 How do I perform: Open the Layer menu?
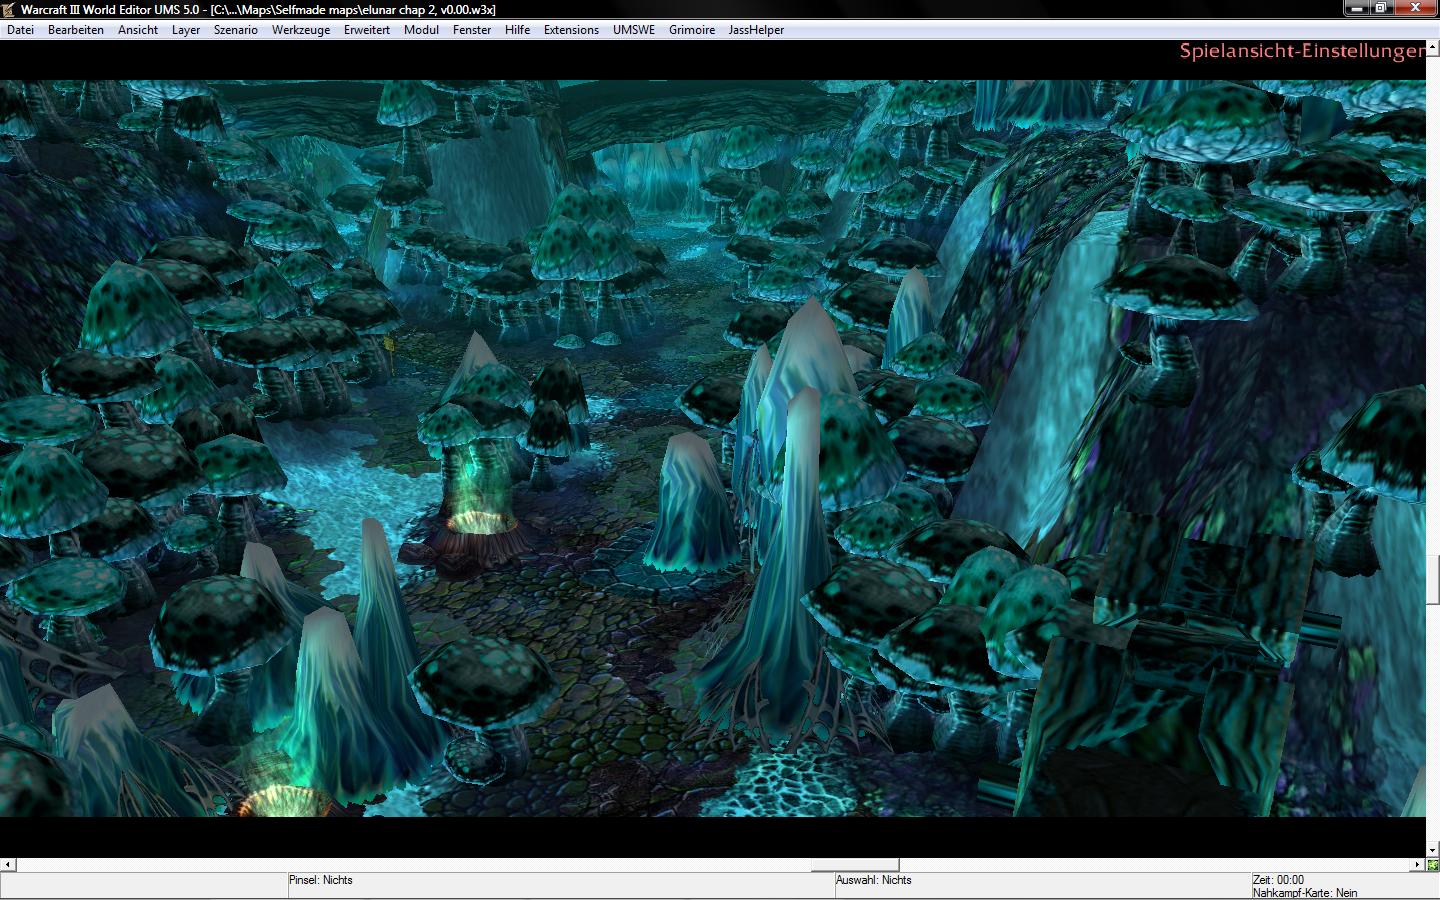(186, 30)
